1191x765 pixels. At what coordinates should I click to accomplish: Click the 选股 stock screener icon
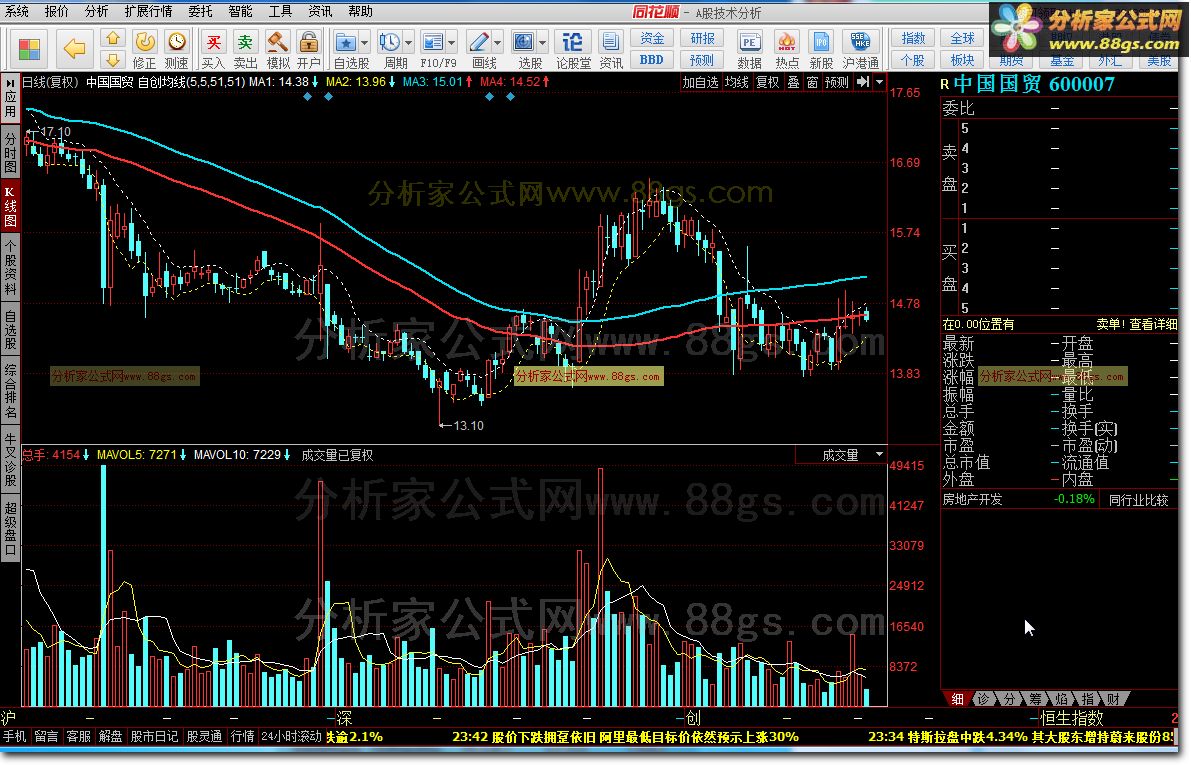tap(524, 42)
